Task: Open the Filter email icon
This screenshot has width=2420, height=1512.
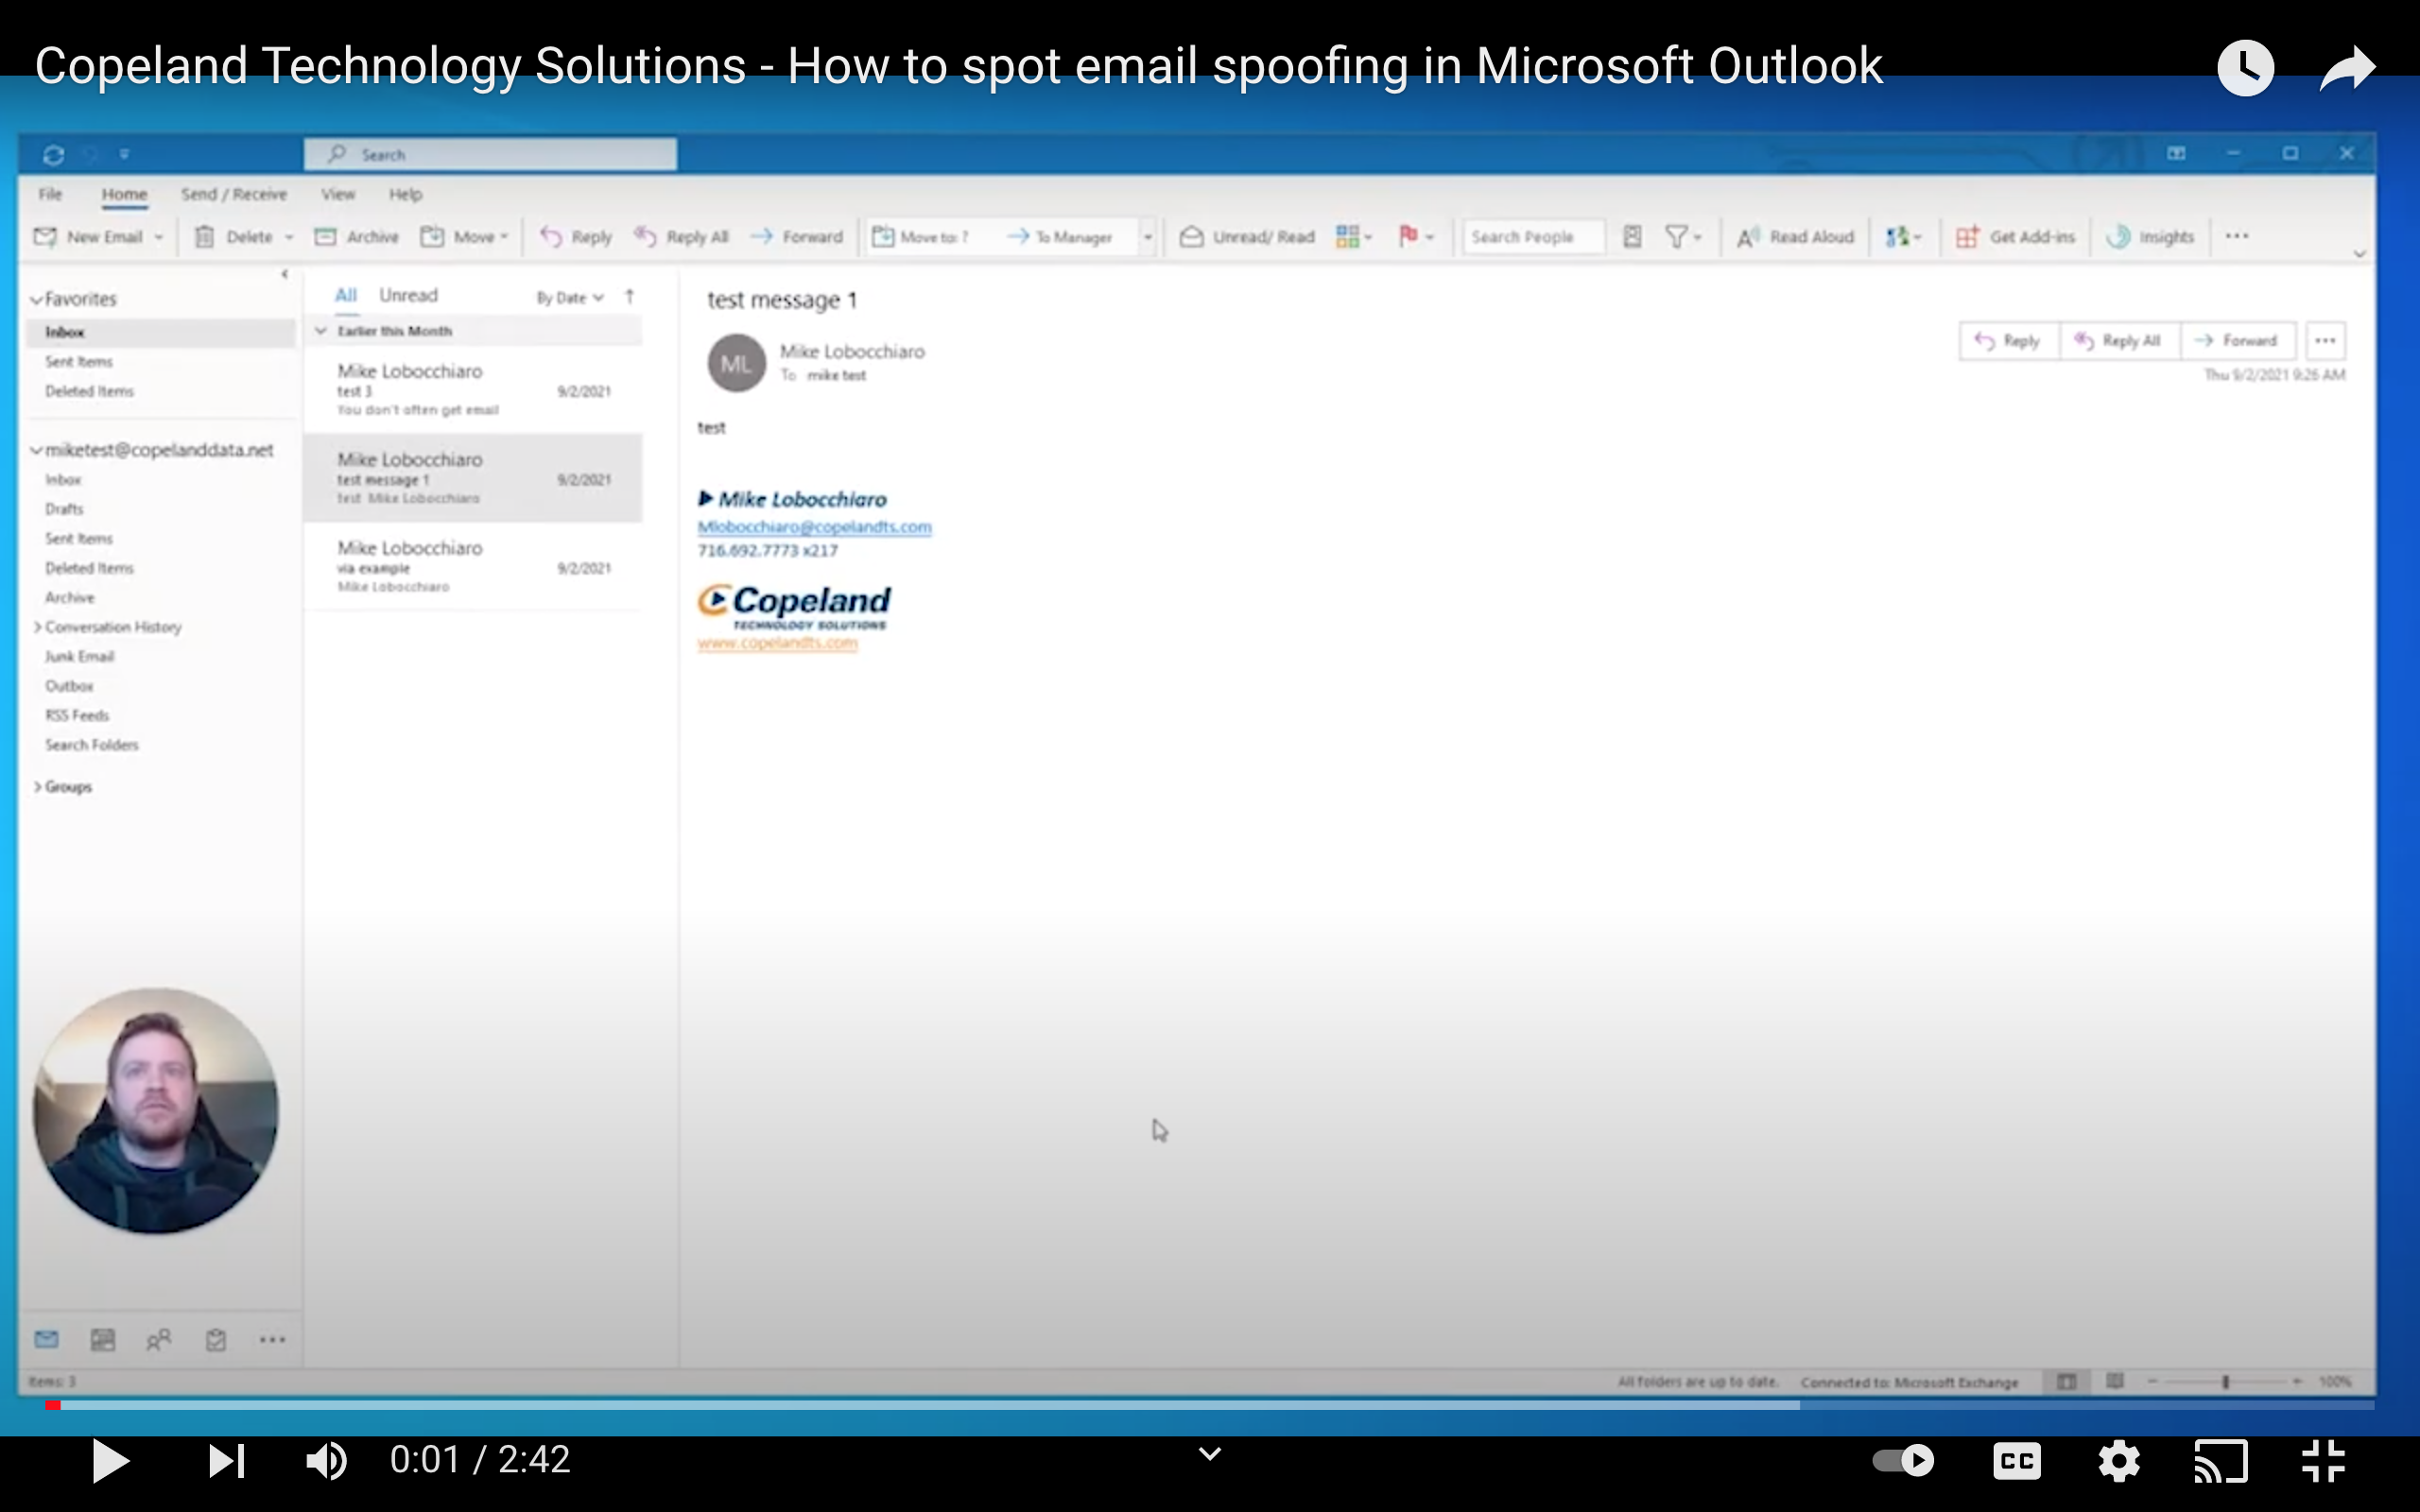Action: [1680, 235]
